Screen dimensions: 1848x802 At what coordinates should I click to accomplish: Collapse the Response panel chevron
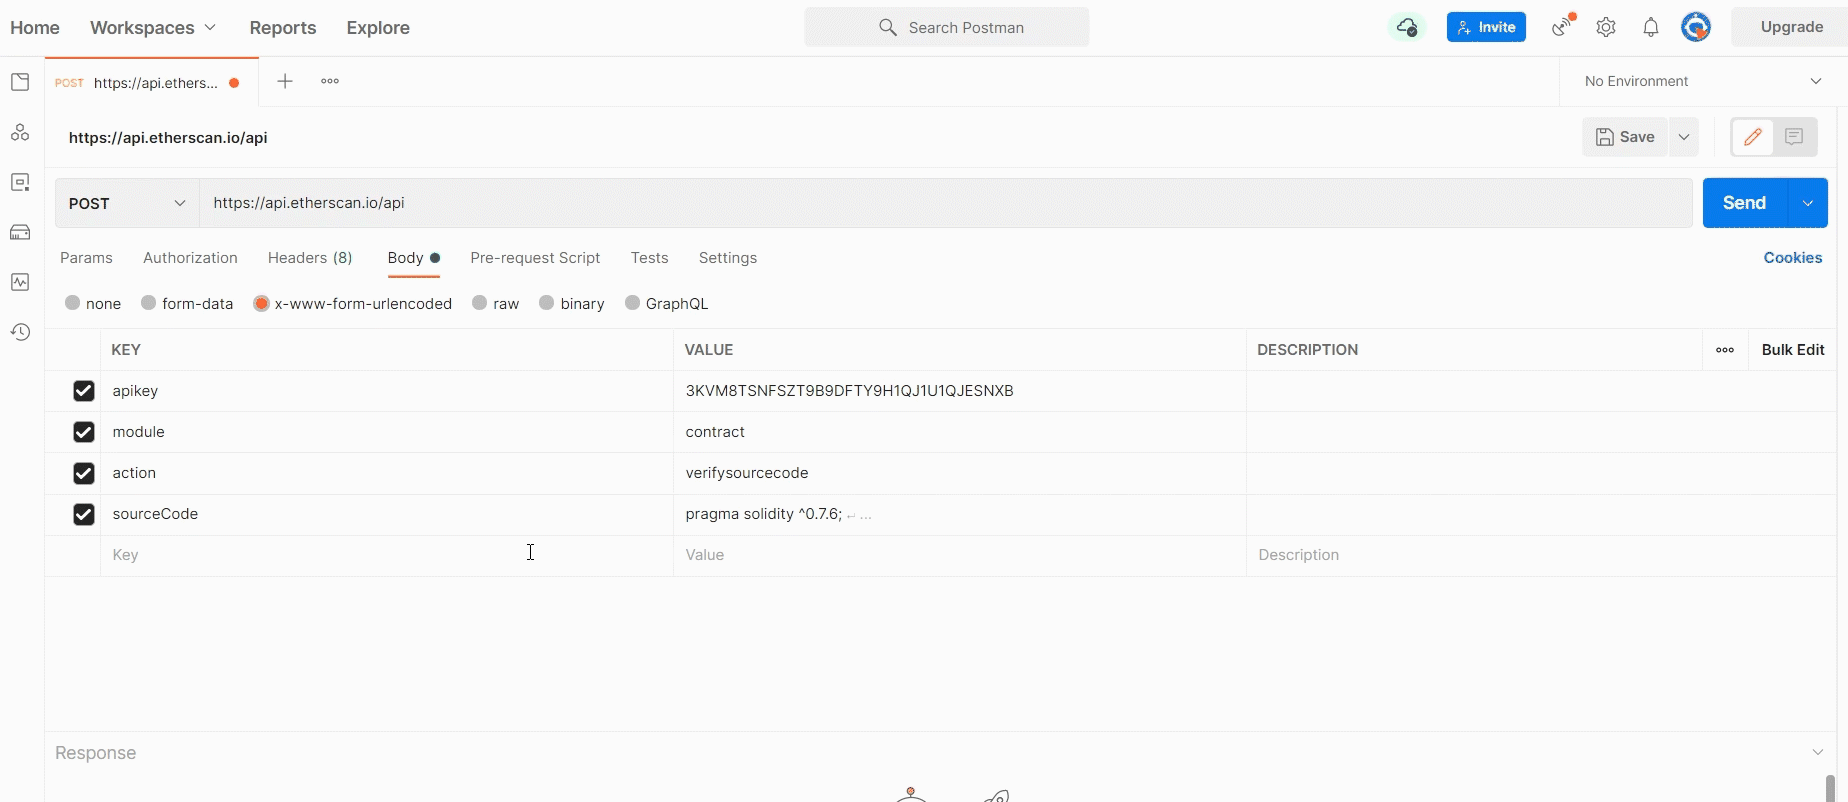pyautogui.click(x=1817, y=752)
